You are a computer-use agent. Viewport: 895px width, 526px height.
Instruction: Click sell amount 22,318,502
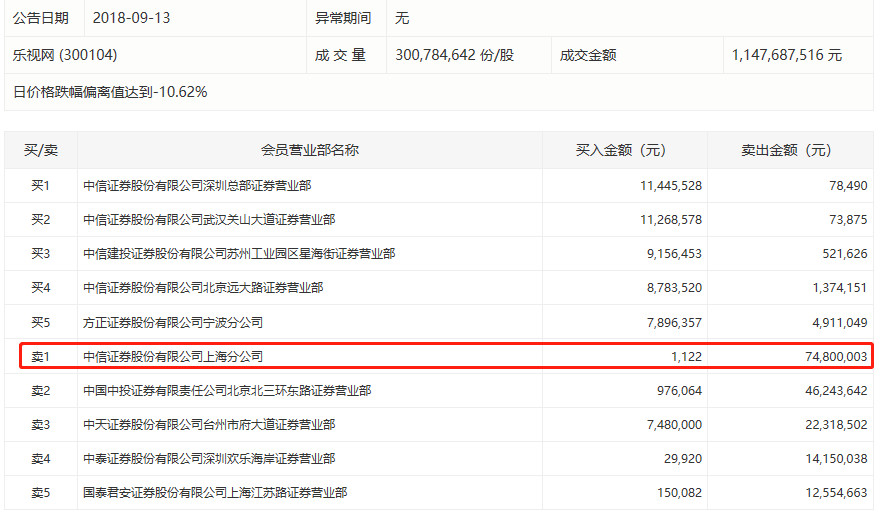coord(836,425)
